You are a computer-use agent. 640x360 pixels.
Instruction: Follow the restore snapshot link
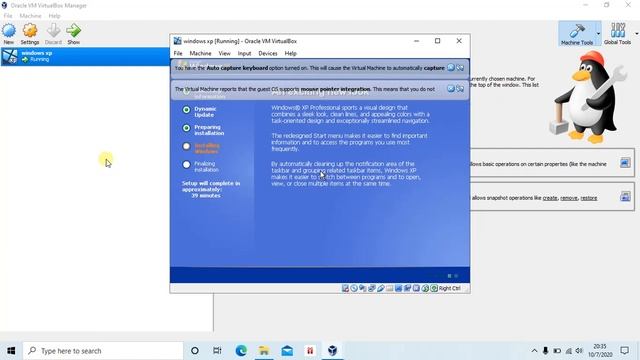589,198
